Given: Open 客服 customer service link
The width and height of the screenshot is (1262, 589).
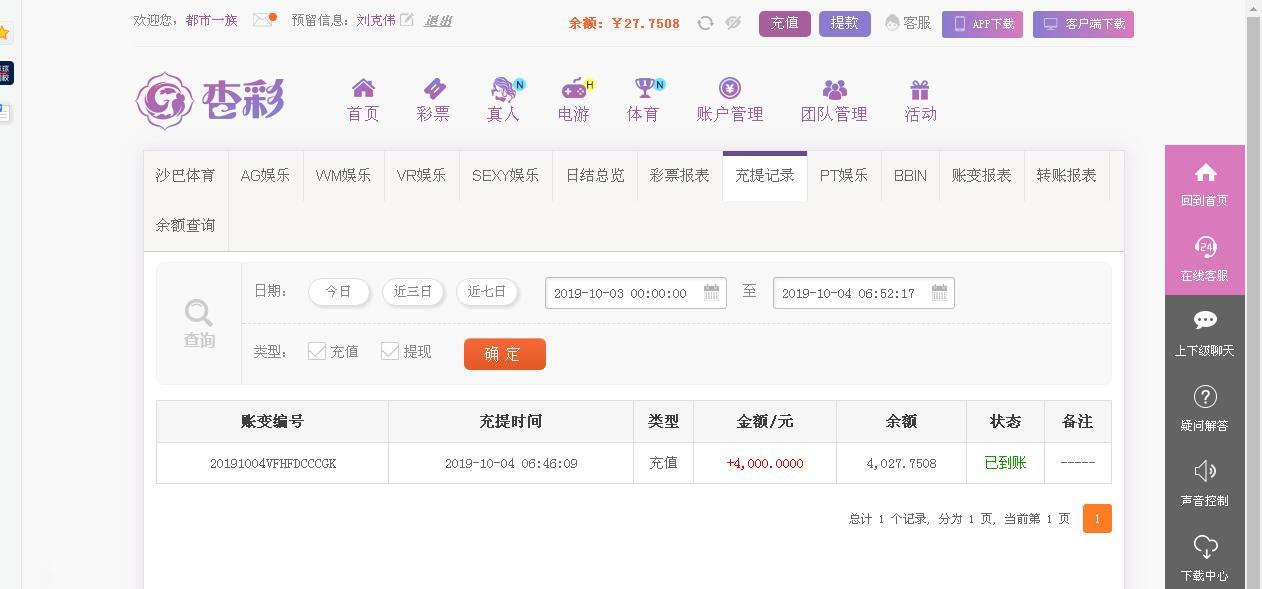Looking at the screenshot, I should (x=908, y=23).
